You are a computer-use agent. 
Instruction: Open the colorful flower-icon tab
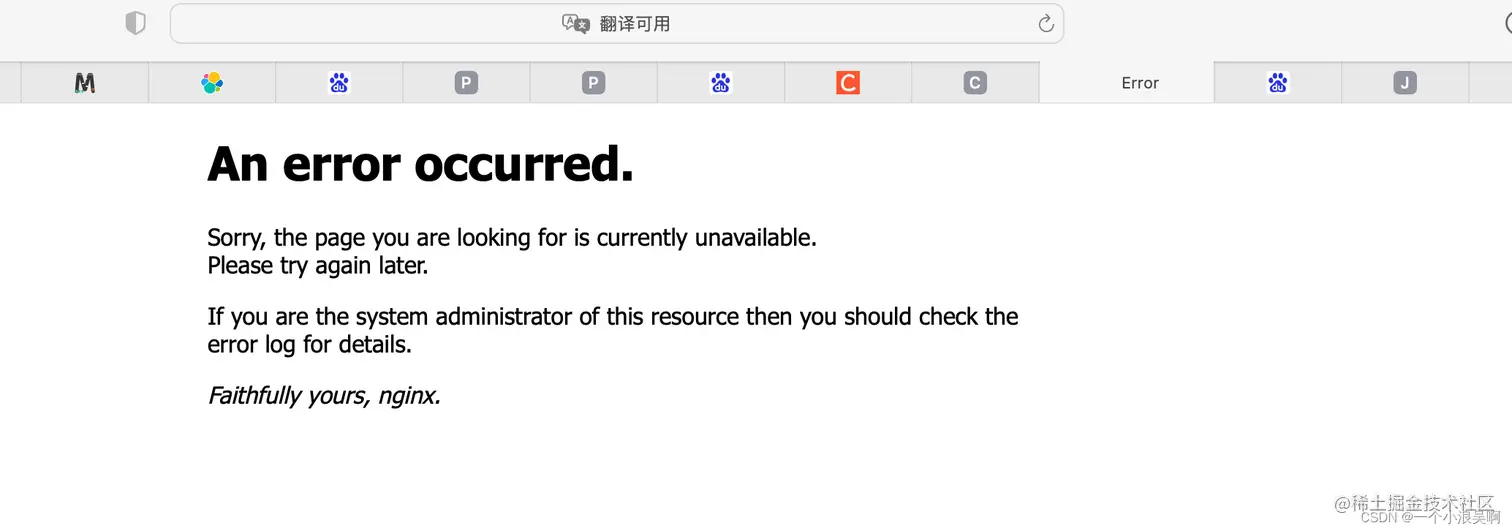click(212, 83)
